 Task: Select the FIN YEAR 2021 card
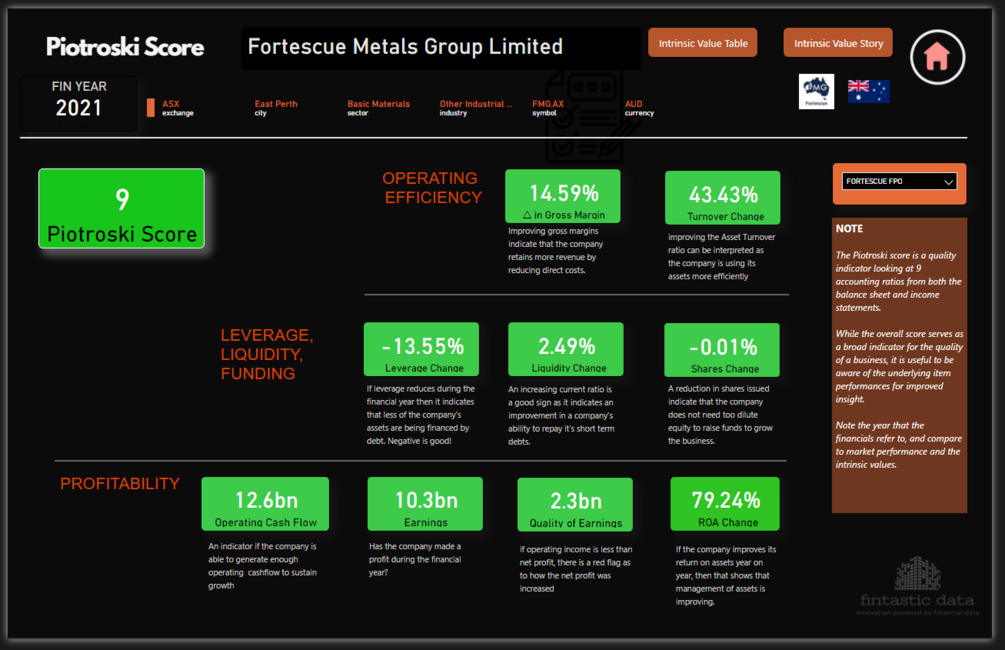79,103
